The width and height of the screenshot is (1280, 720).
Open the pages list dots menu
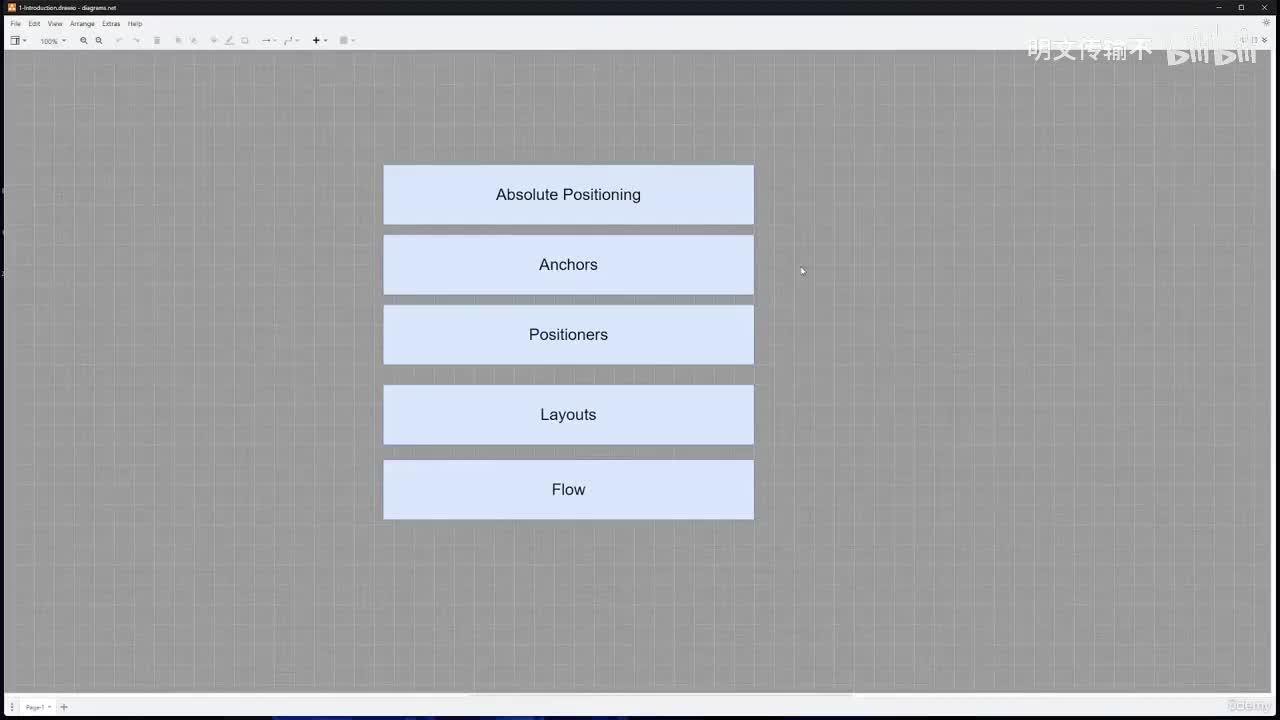[x=12, y=707]
